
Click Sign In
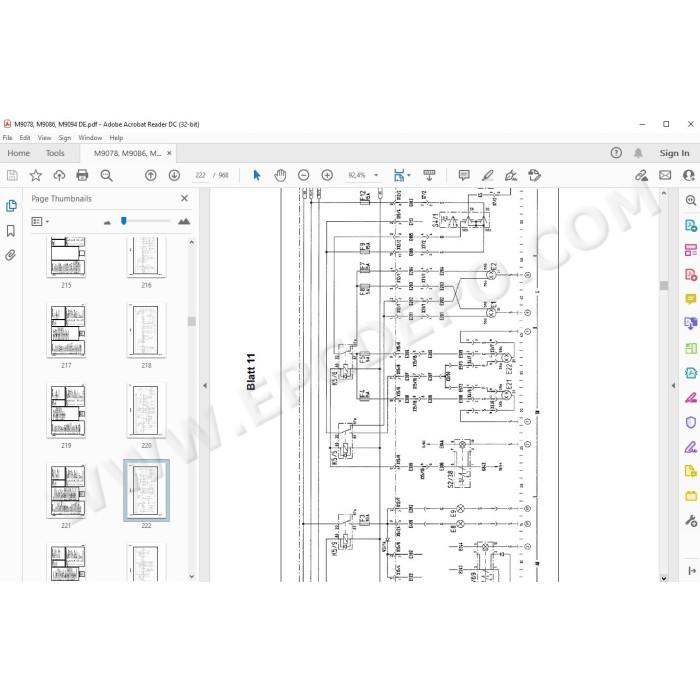[674, 153]
